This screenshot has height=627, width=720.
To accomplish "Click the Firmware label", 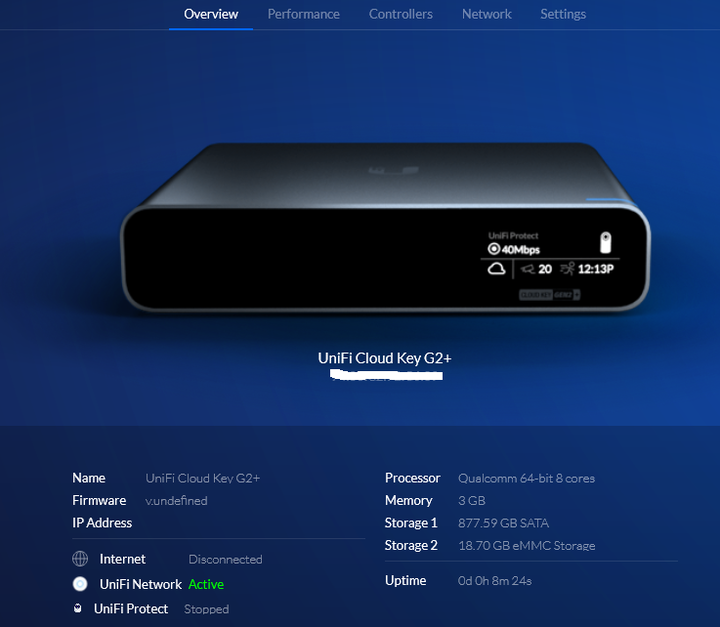I will pyautogui.click(x=99, y=501).
